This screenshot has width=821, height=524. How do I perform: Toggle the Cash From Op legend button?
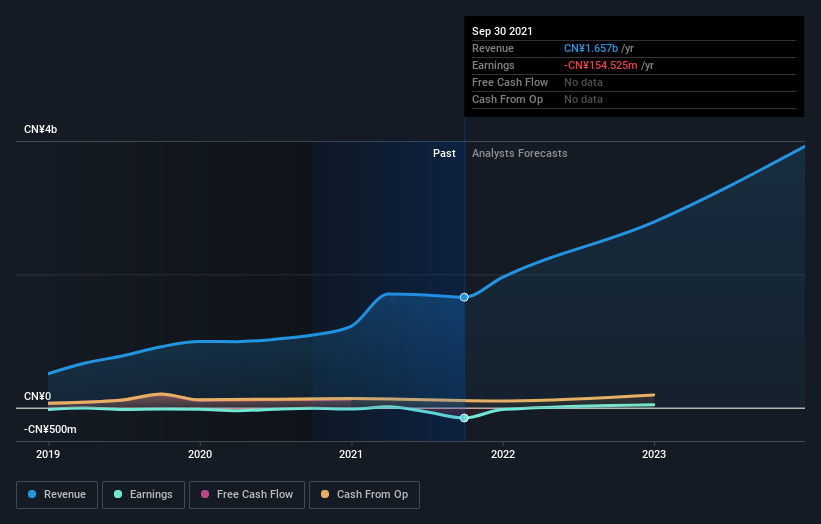364,495
